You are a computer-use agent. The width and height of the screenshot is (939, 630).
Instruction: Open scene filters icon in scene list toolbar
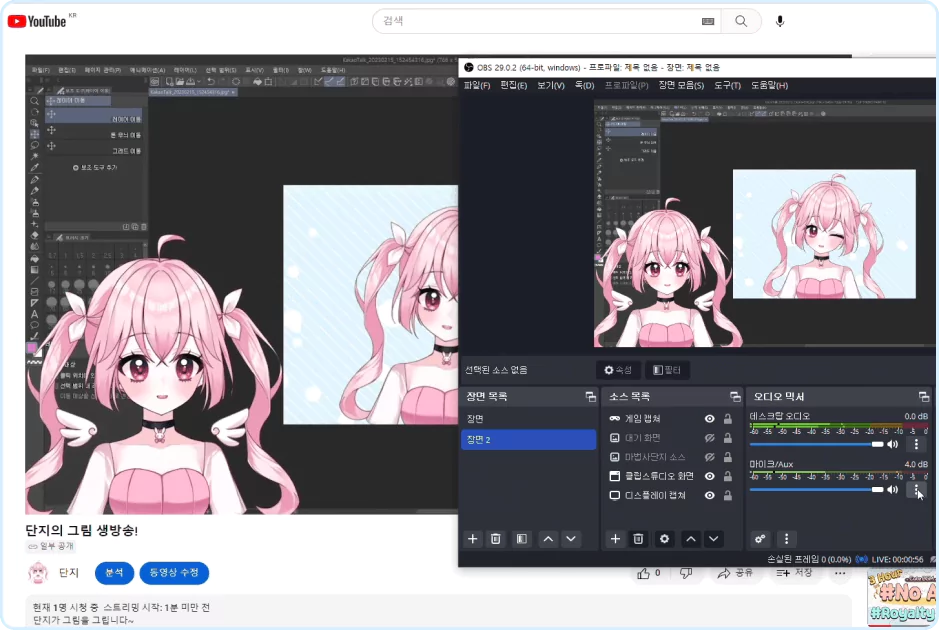pos(522,539)
